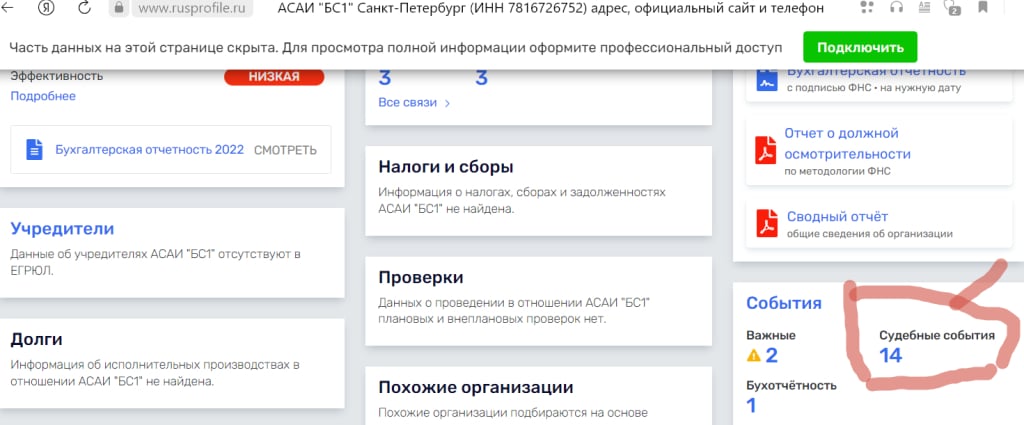Open the Отчет о должной осмотрительности link
The width and height of the screenshot is (1024, 425).
coord(848,144)
